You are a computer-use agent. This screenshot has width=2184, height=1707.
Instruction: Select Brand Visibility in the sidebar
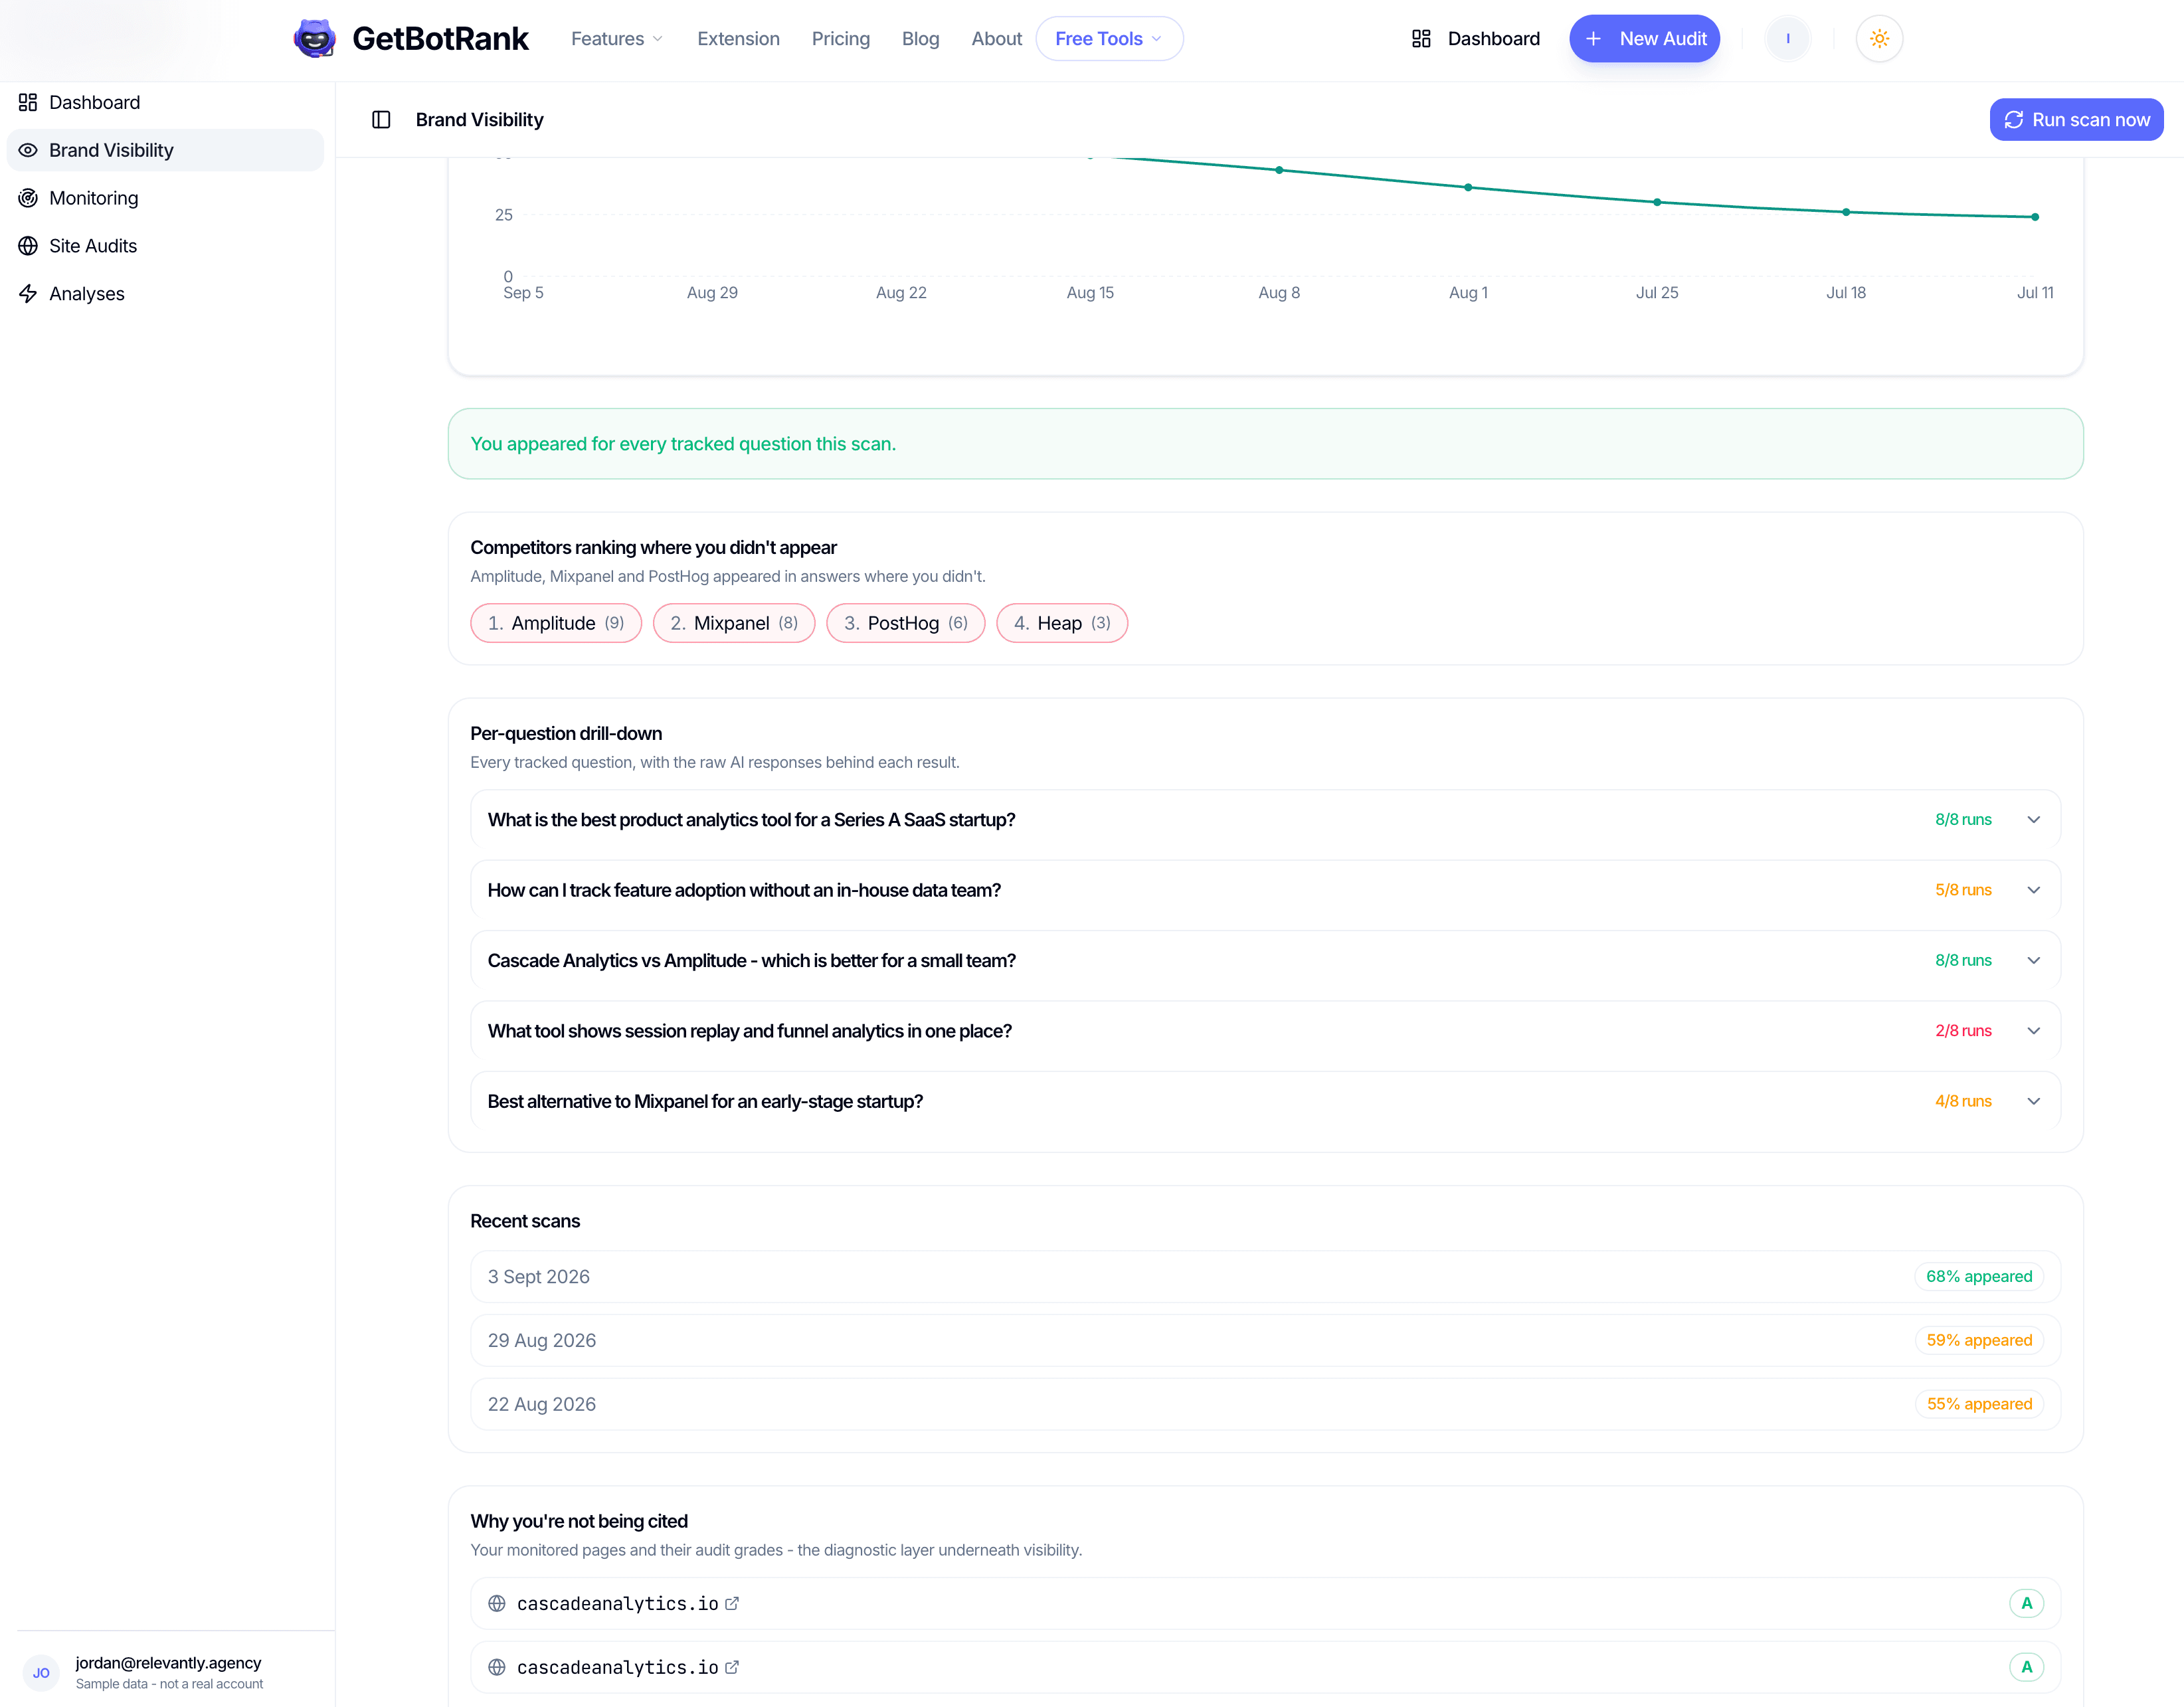pos(165,150)
